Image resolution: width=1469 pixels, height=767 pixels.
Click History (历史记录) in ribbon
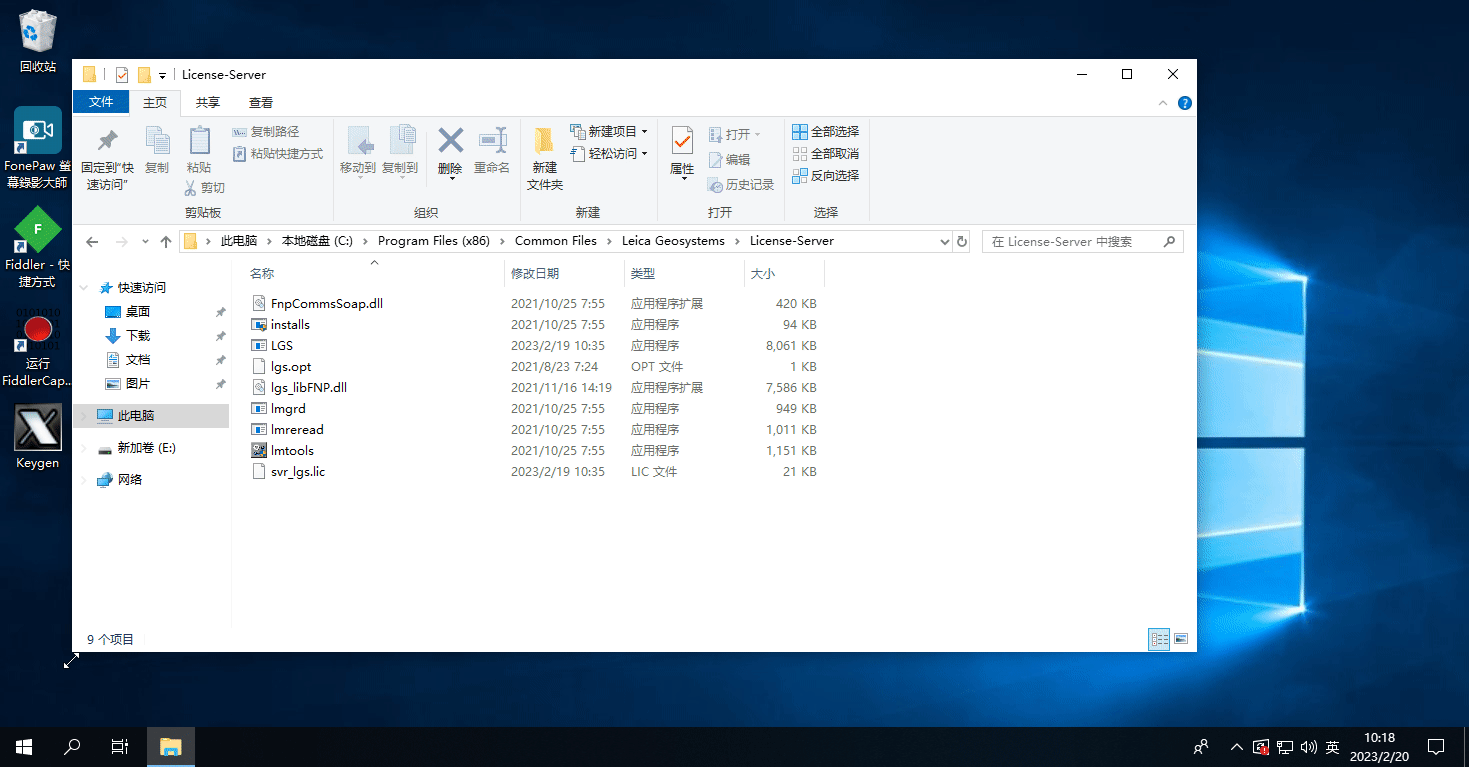741,185
